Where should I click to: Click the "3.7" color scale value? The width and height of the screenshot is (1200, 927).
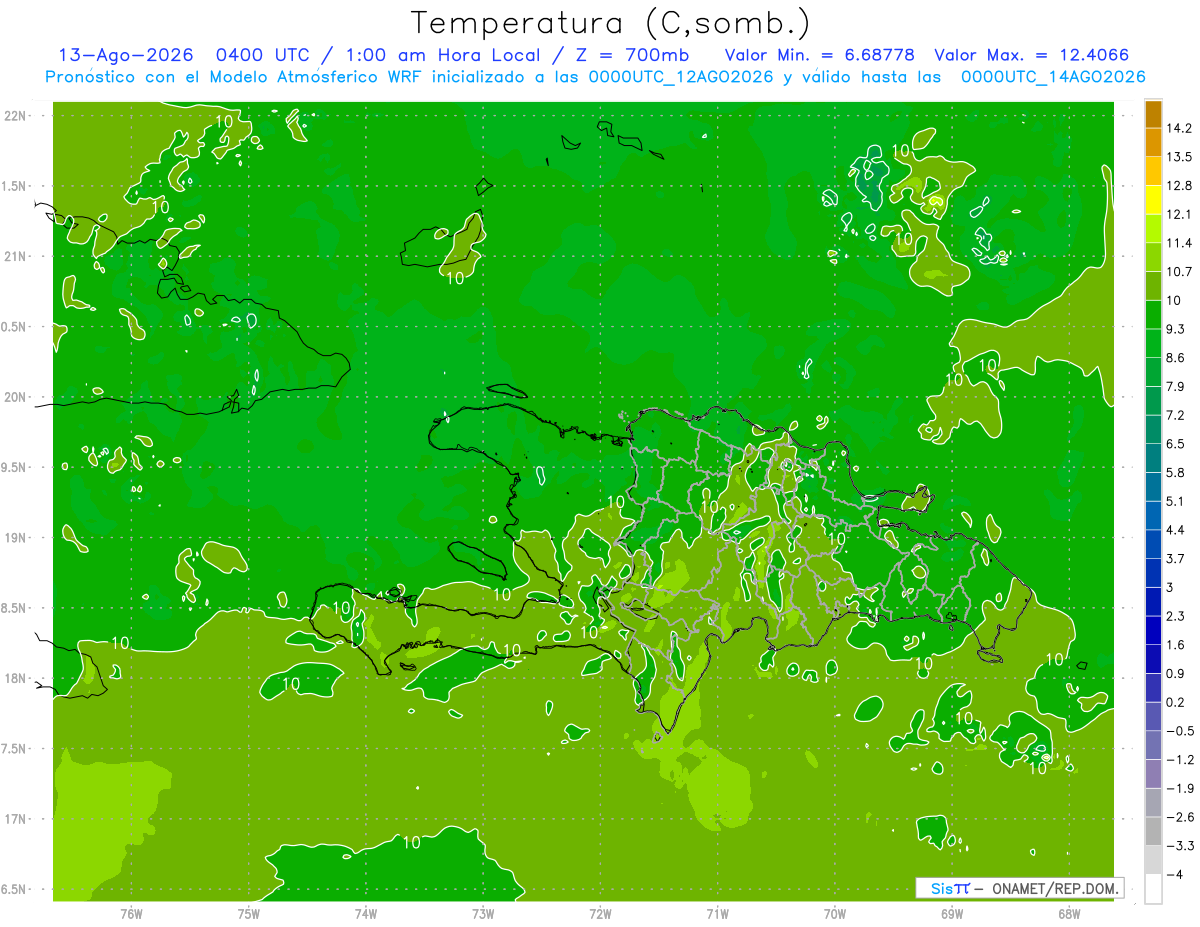[1175, 558]
